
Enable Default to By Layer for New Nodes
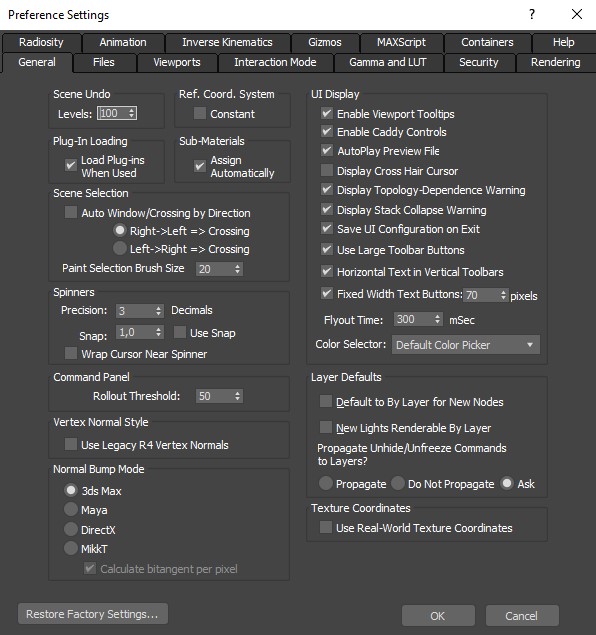click(326, 401)
